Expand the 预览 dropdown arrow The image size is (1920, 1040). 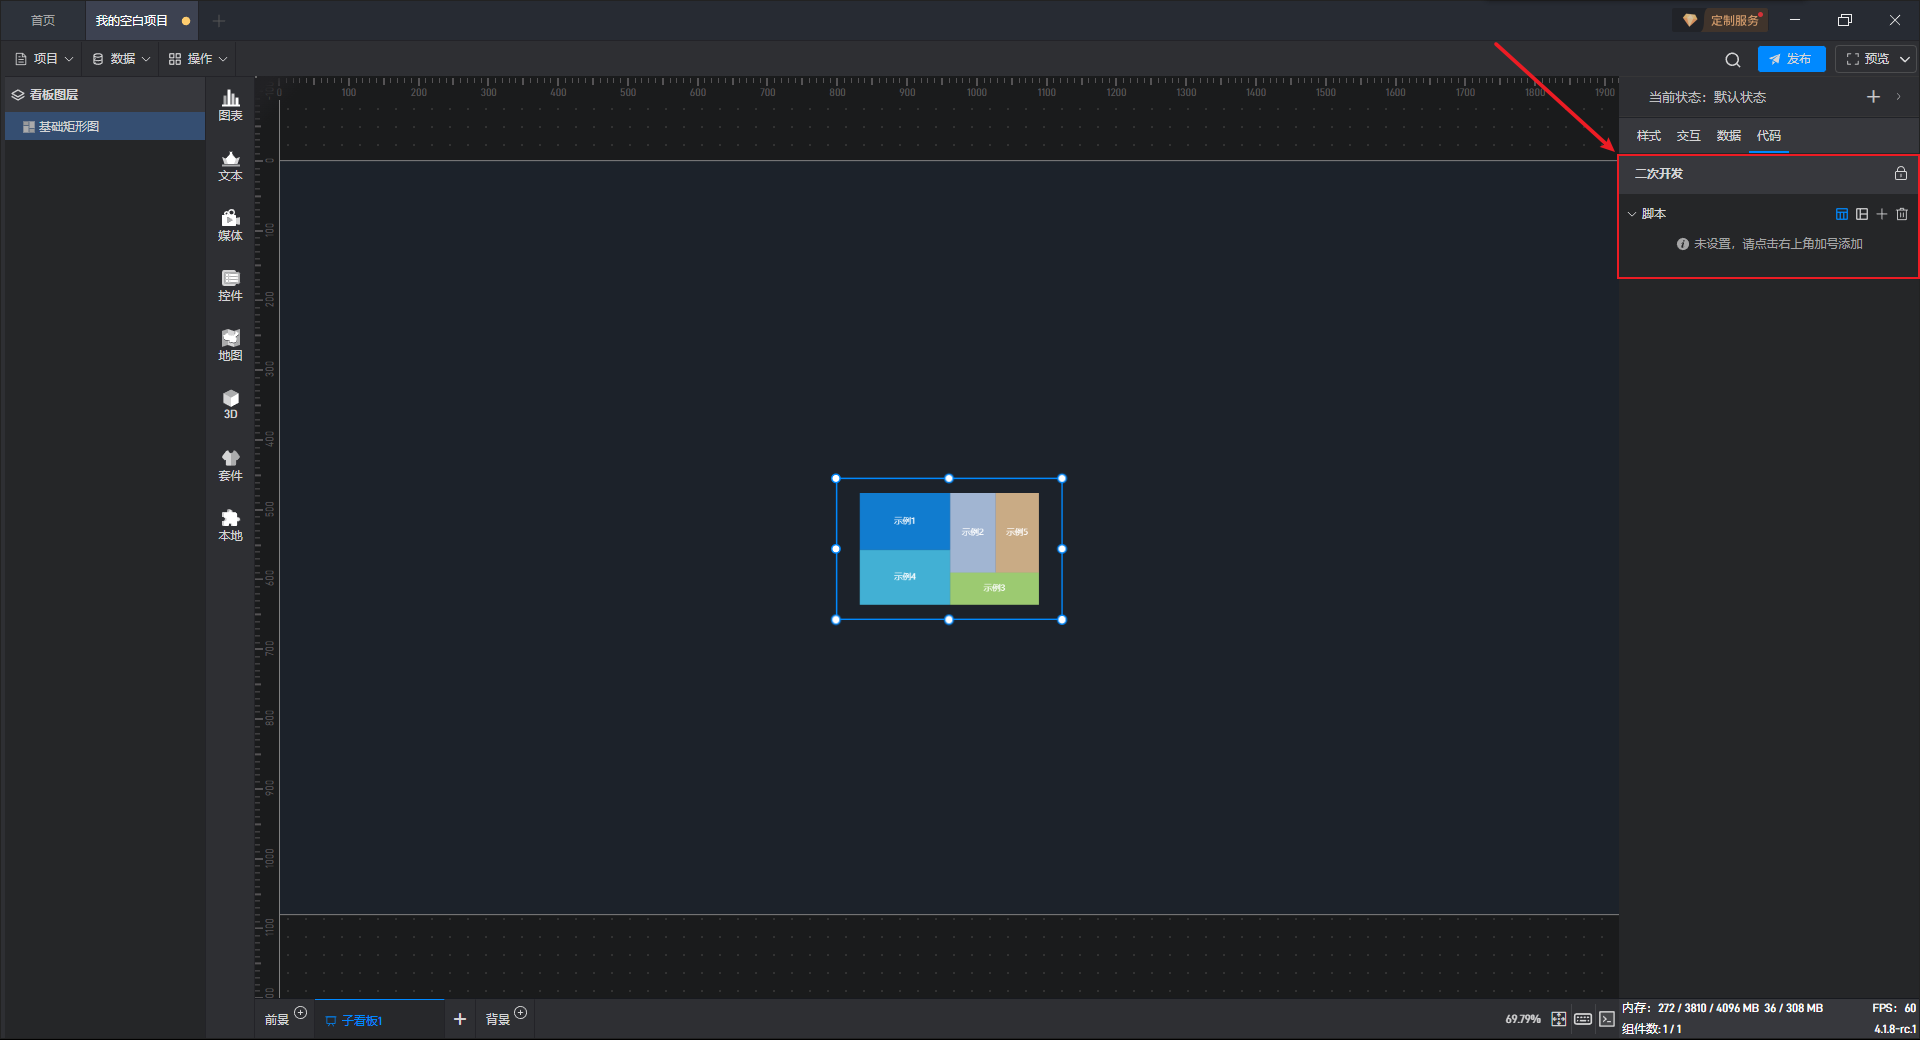point(1905,59)
